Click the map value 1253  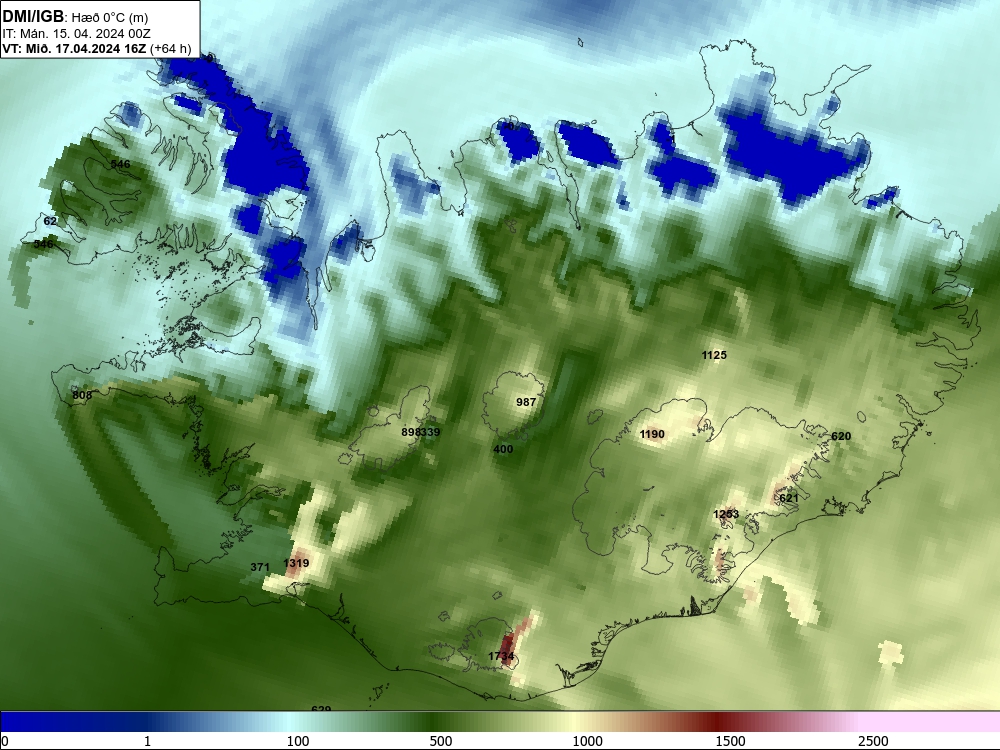coord(726,514)
